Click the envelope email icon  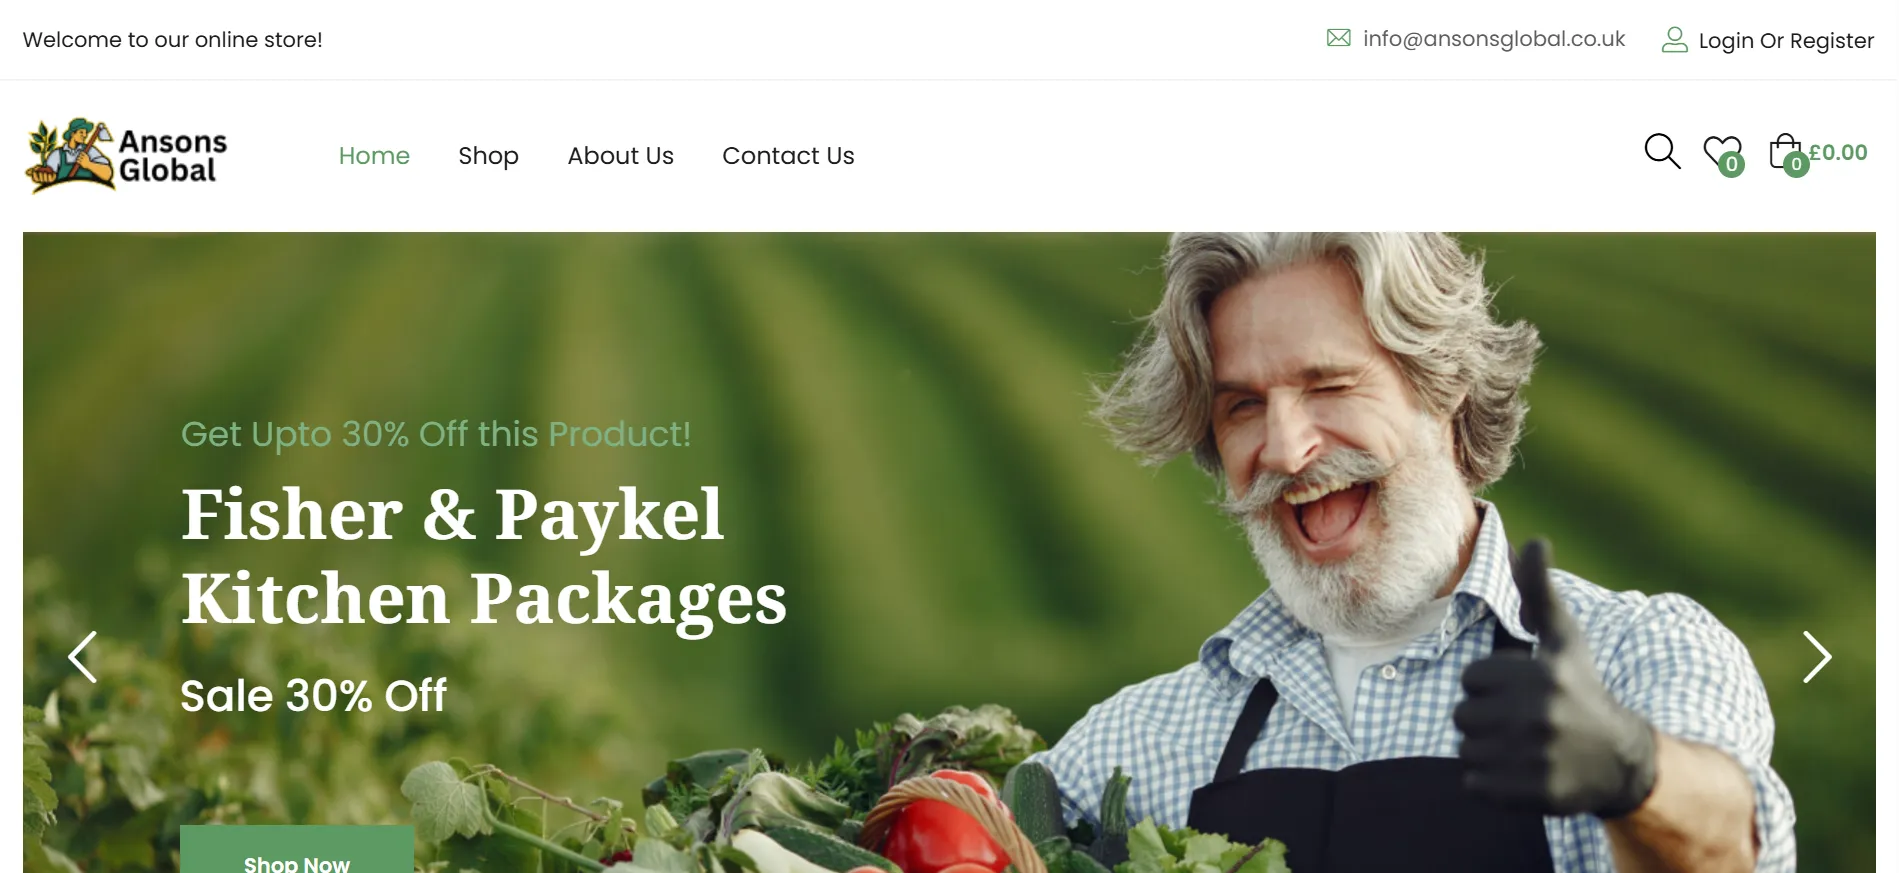pyautogui.click(x=1338, y=38)
